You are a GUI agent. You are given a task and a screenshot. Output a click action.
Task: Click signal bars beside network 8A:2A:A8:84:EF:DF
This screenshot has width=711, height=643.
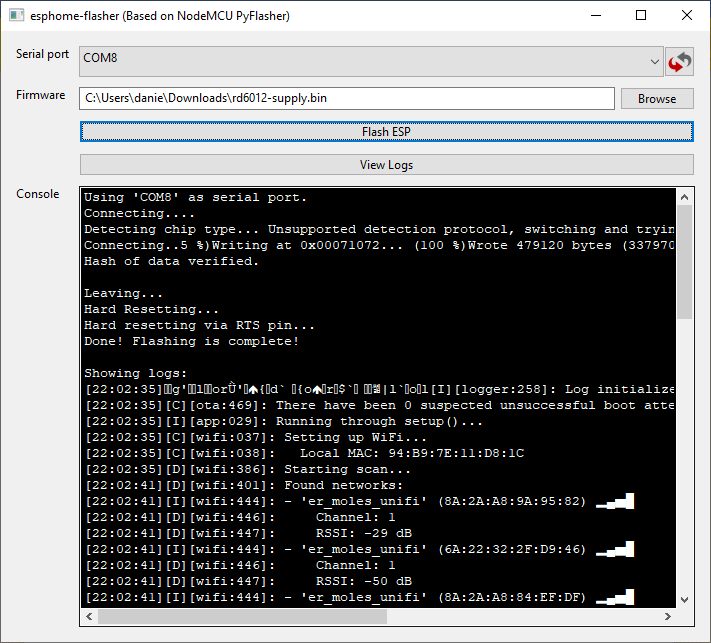tap(615, 598)
